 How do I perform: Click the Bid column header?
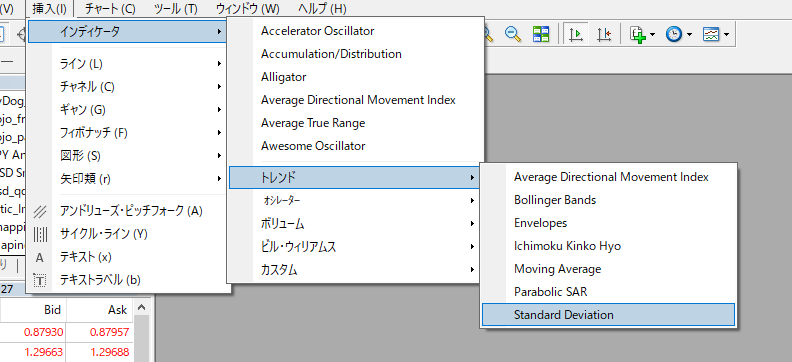(33, 309)
